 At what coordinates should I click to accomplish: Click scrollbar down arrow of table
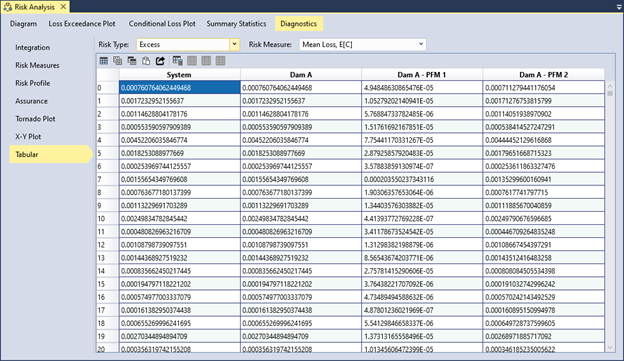click(x=610, y=347)
